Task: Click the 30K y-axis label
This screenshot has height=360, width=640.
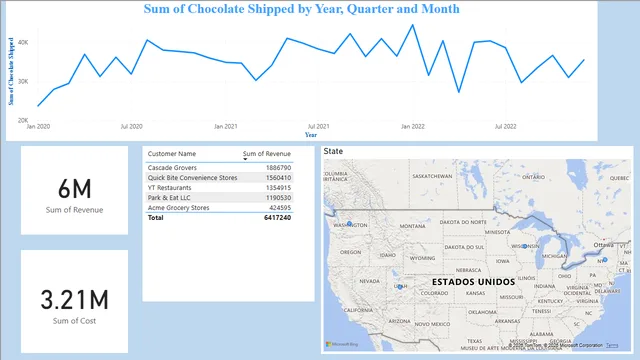Action: [23, 82]
